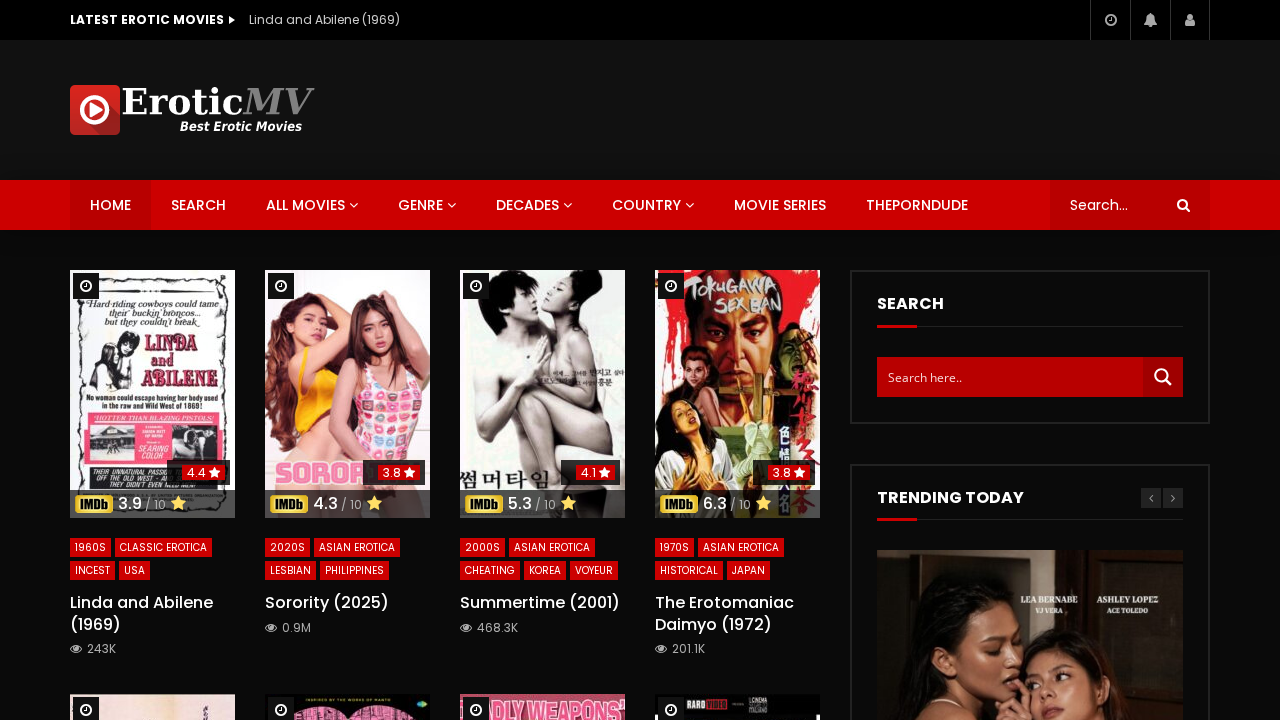Expand the All Movies dropdown
Image resolution: width=1280 pixels, height=720 pixels.
312,205
